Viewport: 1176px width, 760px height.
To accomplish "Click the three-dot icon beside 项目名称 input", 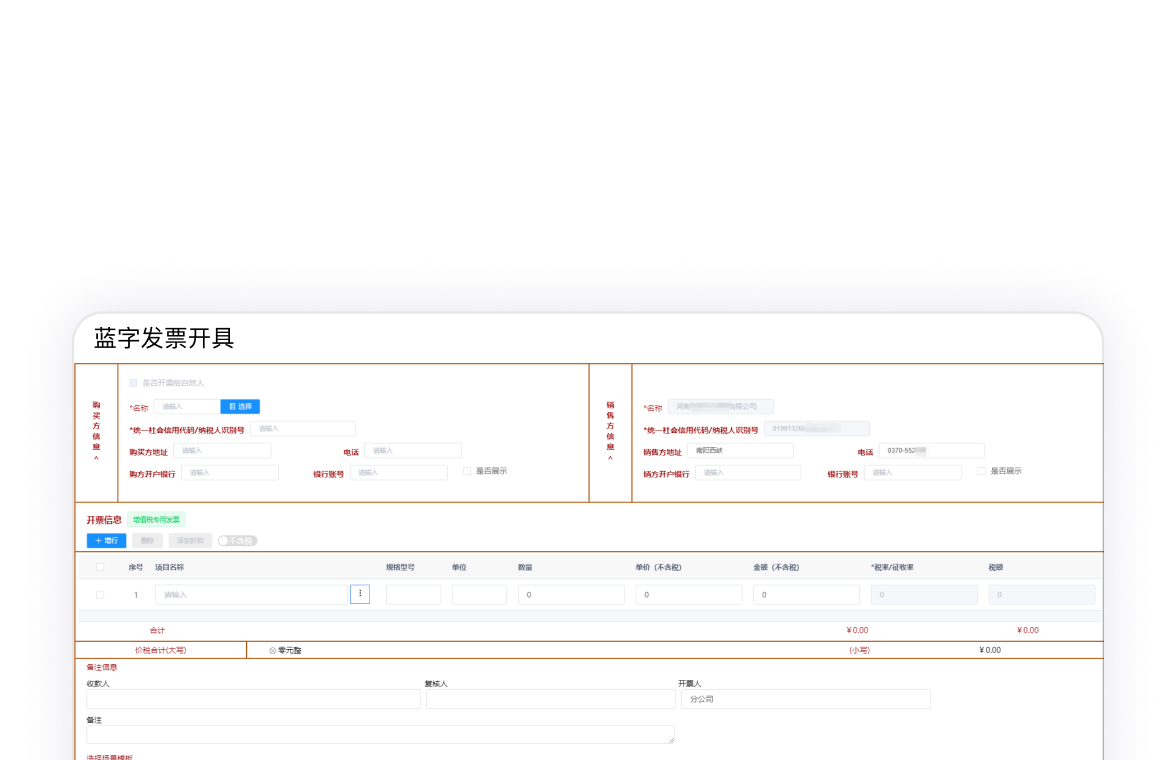I will click(360, 594).
